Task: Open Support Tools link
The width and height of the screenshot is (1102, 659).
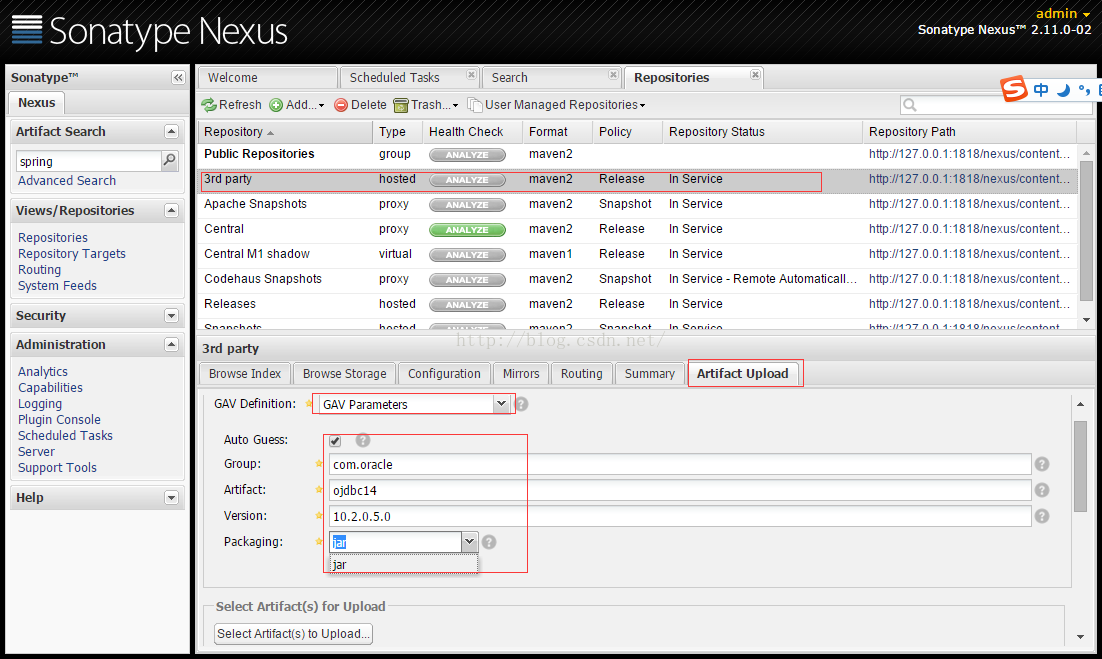Action: click(57, 468)
